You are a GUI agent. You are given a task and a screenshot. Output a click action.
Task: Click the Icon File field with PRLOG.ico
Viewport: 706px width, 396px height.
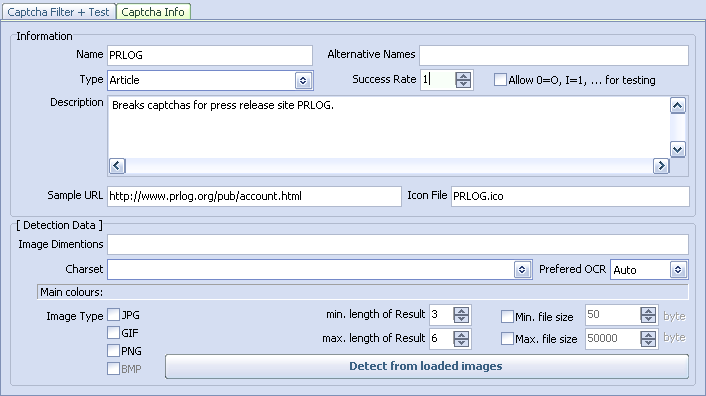570,197
